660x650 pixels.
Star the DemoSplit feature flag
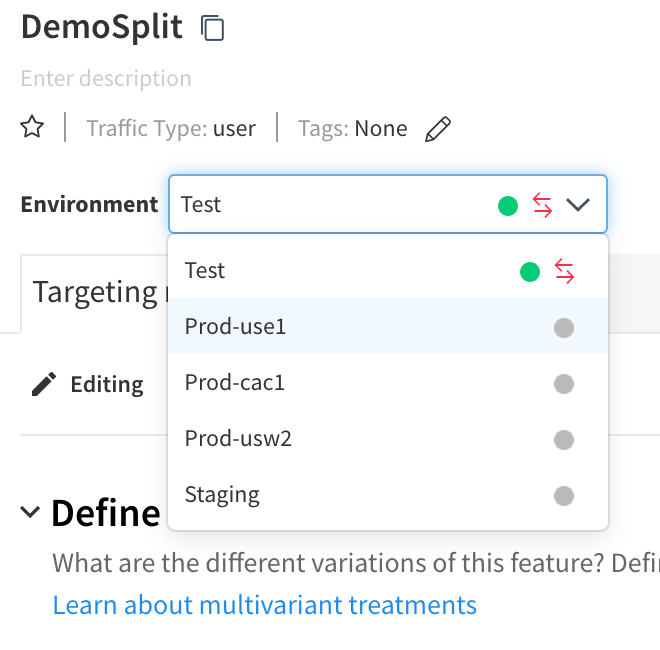coord(33,128)
